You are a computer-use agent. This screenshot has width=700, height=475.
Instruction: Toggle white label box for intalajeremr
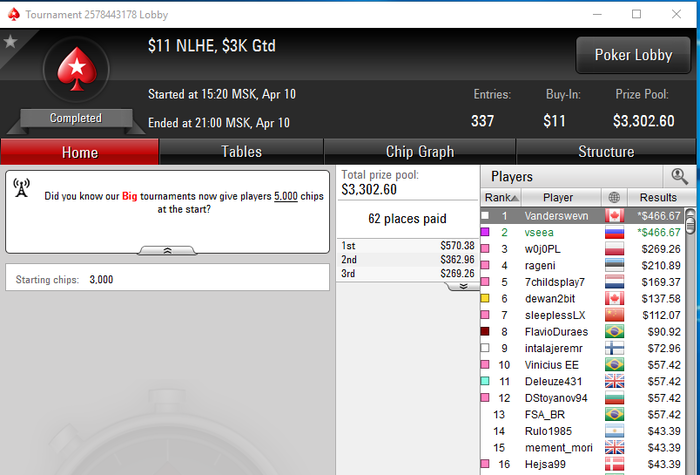point(485,348)
